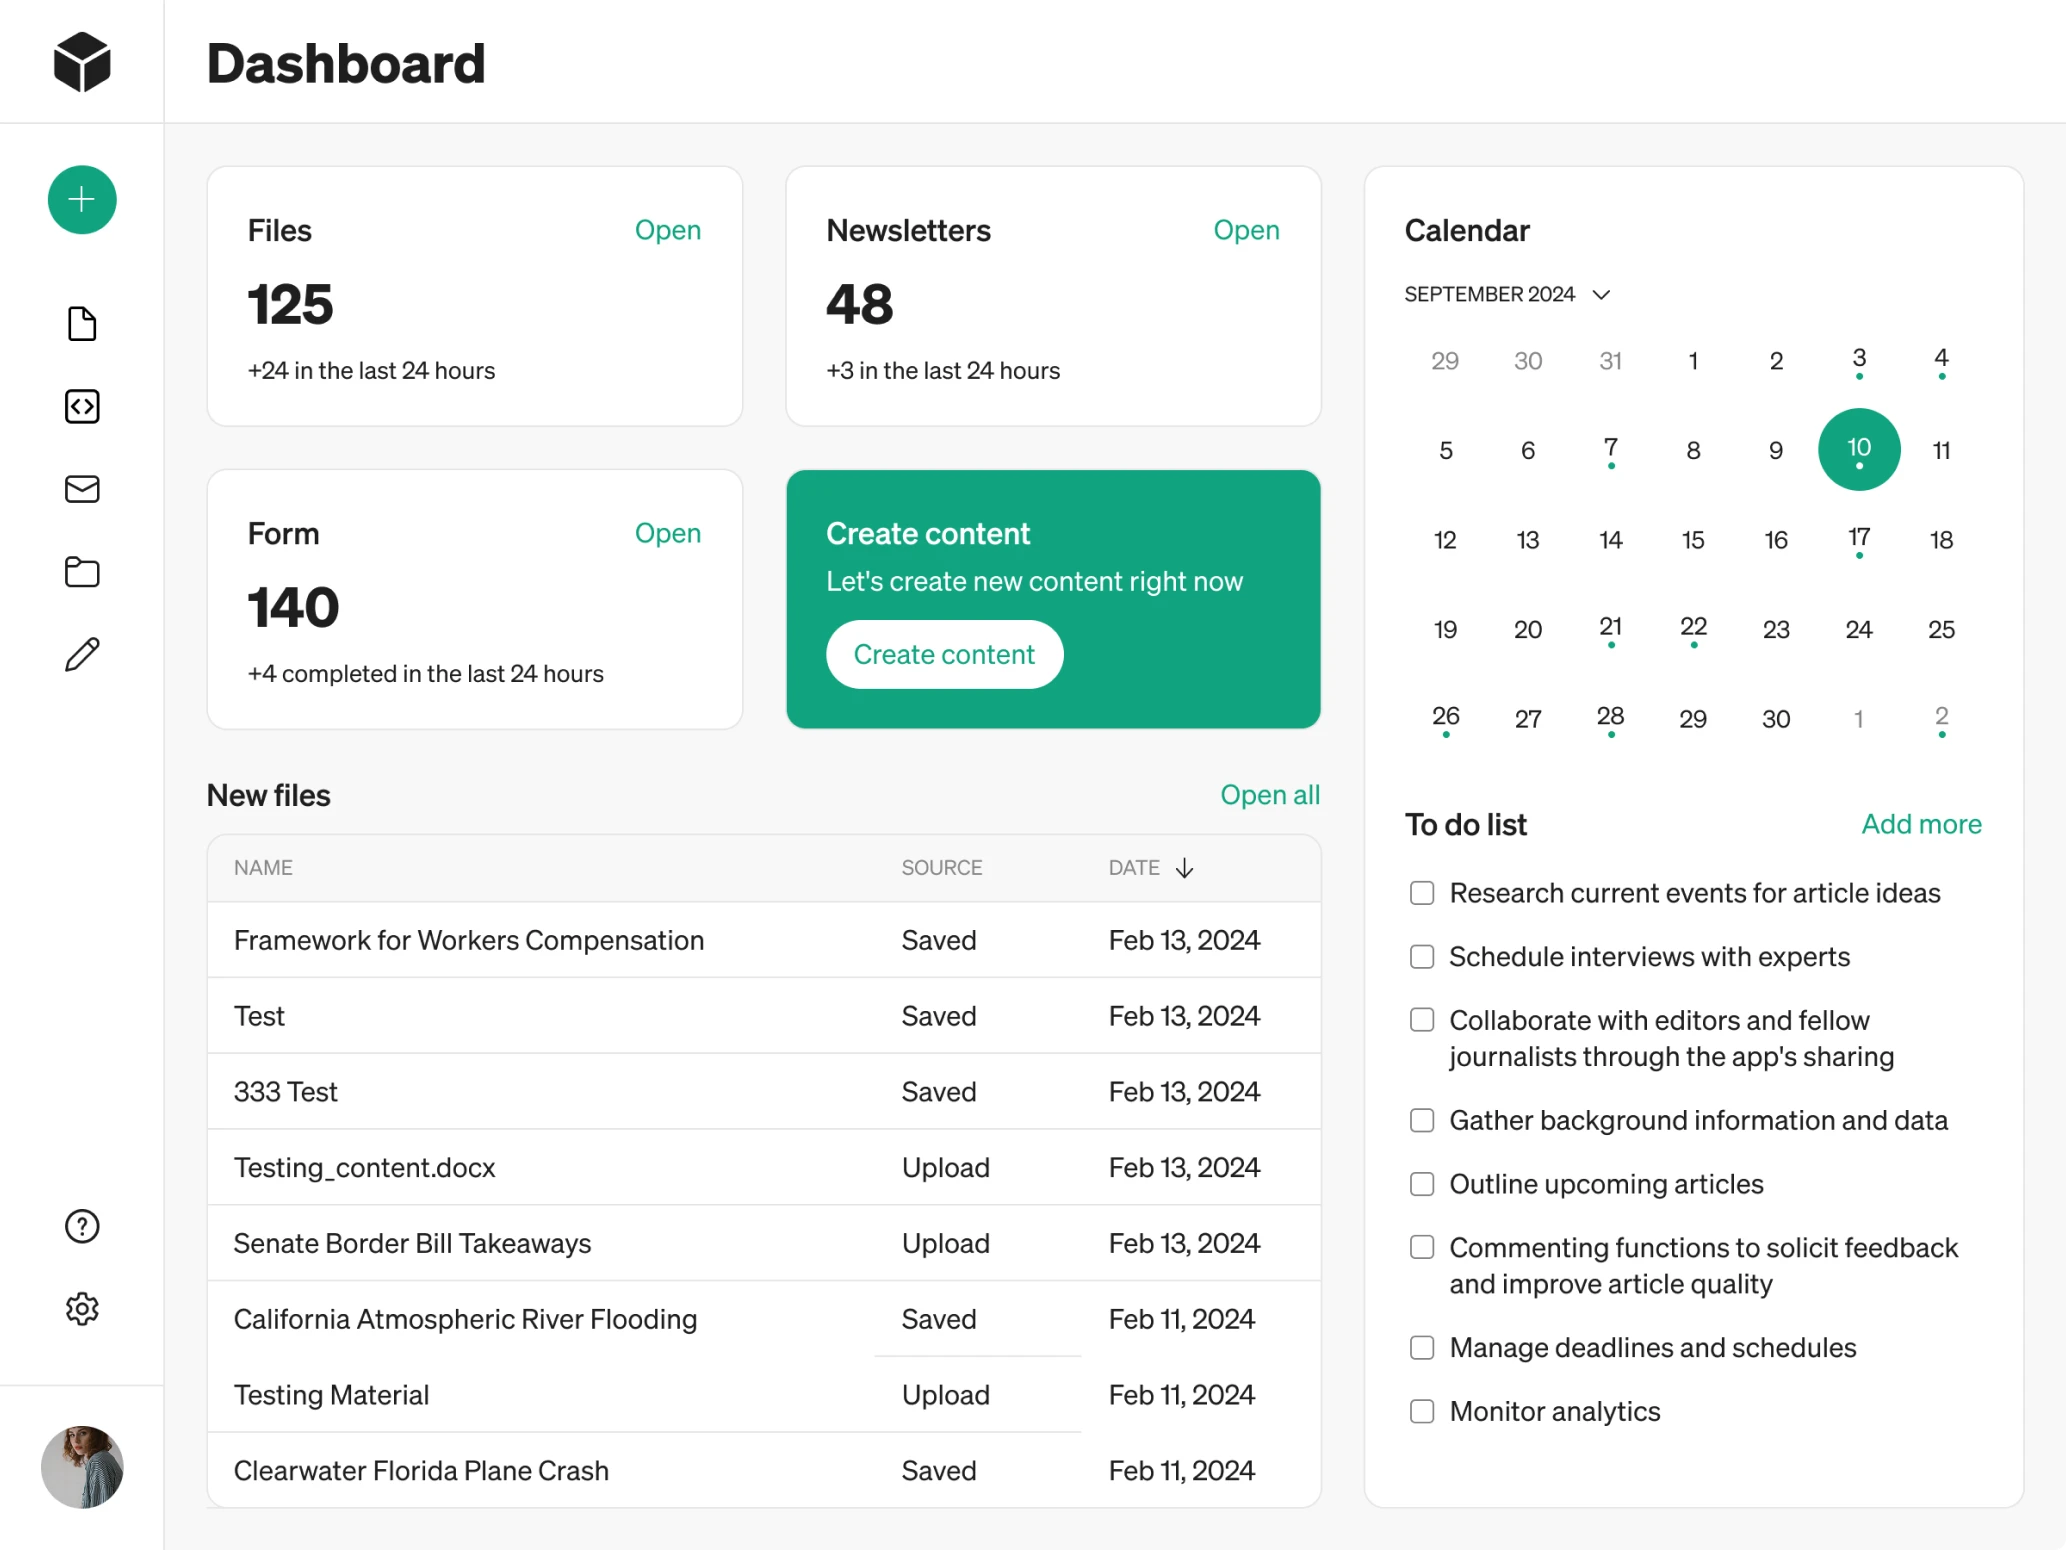Mark Schedule interviews with experts complete
The height and width of the screenshot is (1550, 2066).
coord(1421,957)
